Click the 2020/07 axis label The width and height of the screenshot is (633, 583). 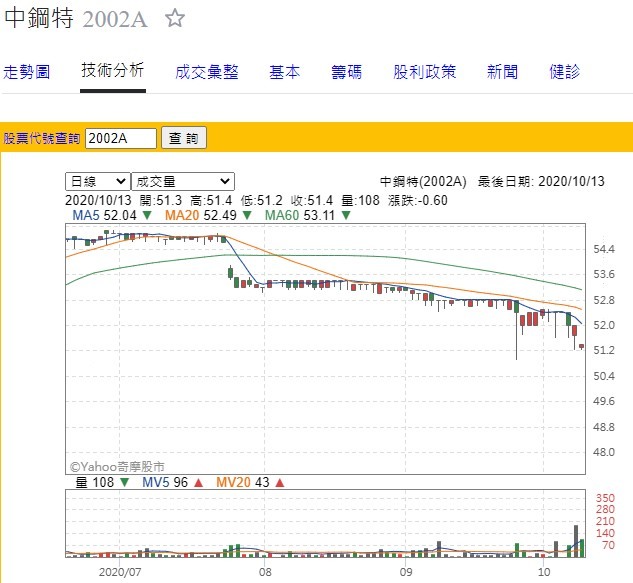120,572
